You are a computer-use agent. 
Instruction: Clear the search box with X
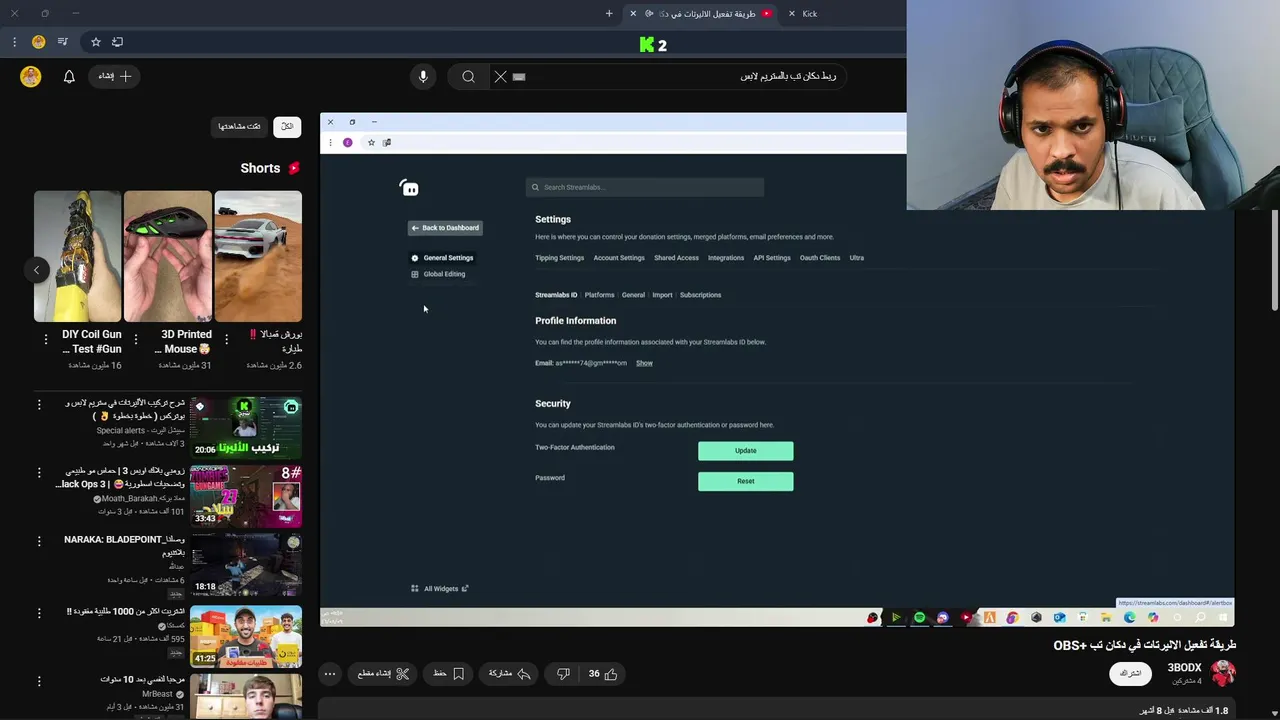(501, 76)
